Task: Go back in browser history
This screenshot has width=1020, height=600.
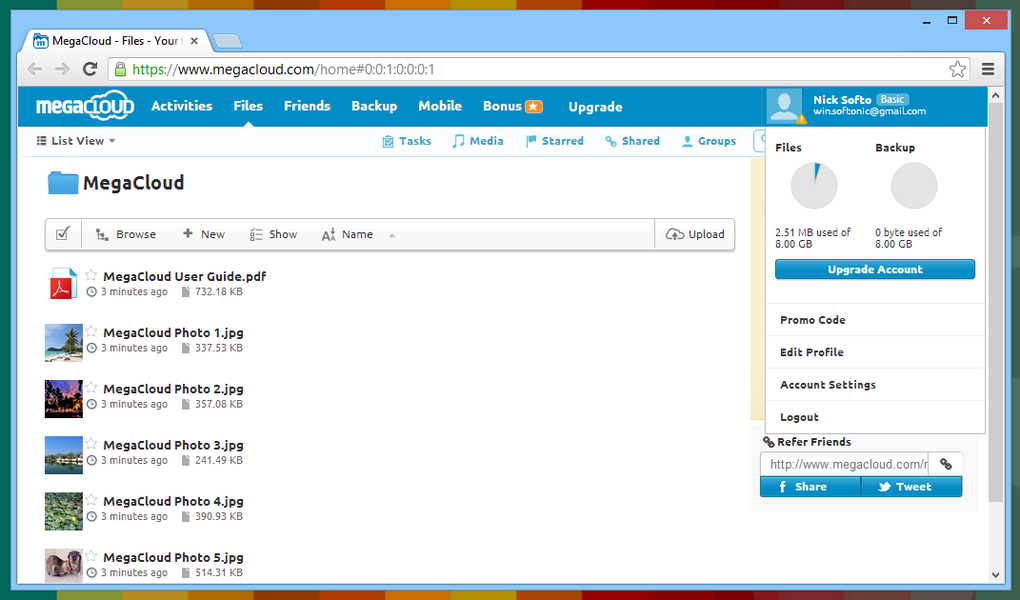Action: pos(34,69)
